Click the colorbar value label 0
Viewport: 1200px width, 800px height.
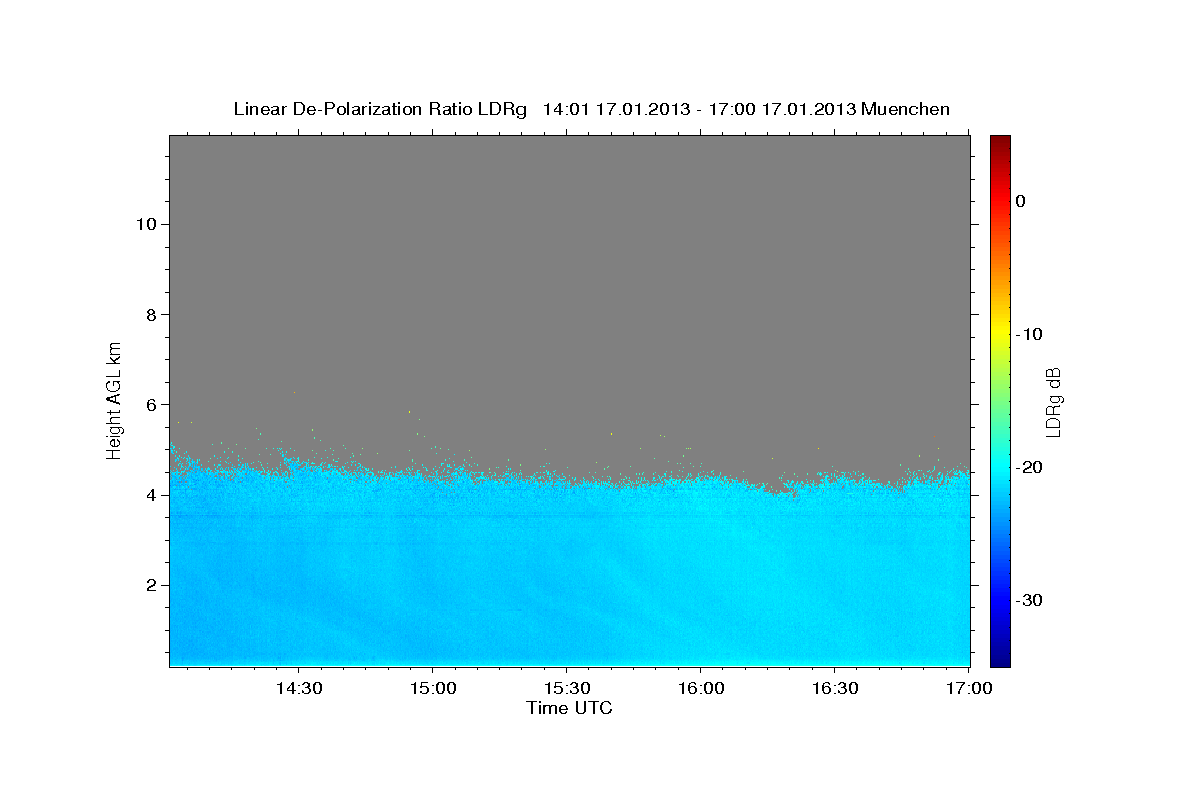tap(1020, 201)
